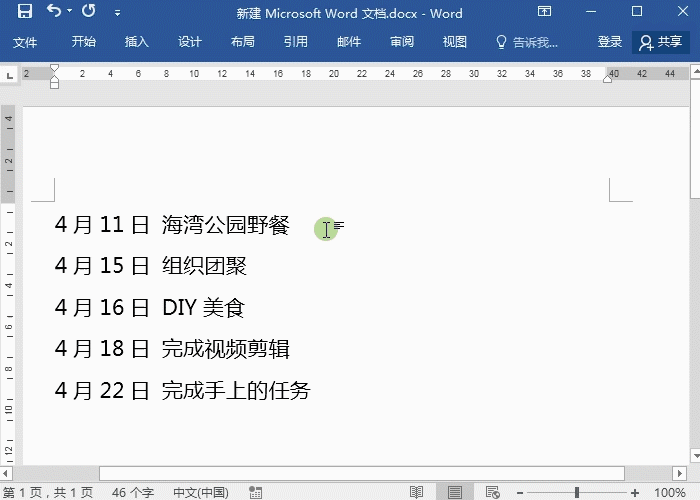Open Ribbon Display Options
700x500 pixels.
pos(544,11)
